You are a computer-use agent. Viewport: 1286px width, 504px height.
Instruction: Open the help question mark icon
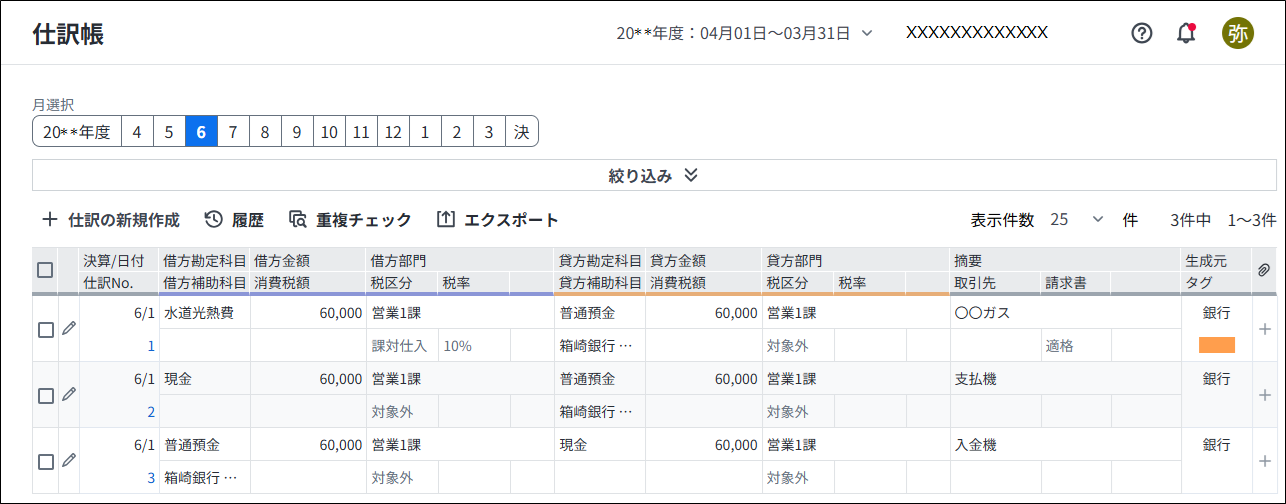click(1142, 33)
